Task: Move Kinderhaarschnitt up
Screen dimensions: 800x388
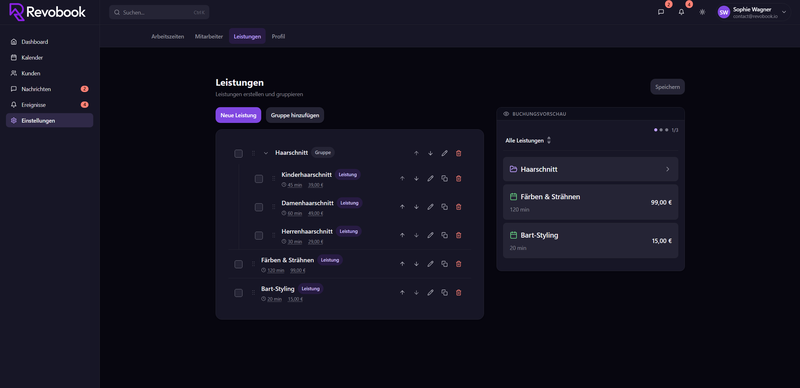Action: click(402, 178)
